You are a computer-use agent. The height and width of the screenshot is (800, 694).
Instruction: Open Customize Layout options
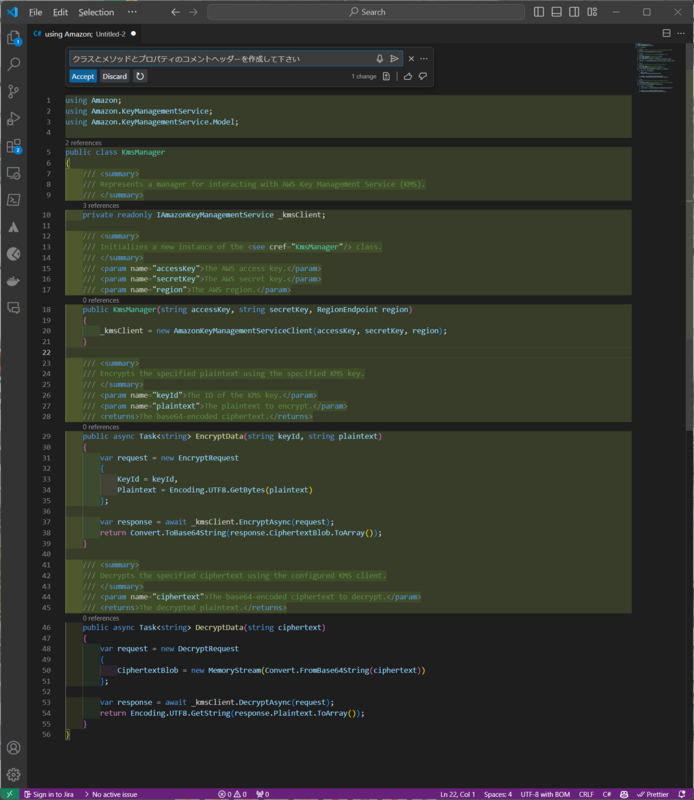592,12
